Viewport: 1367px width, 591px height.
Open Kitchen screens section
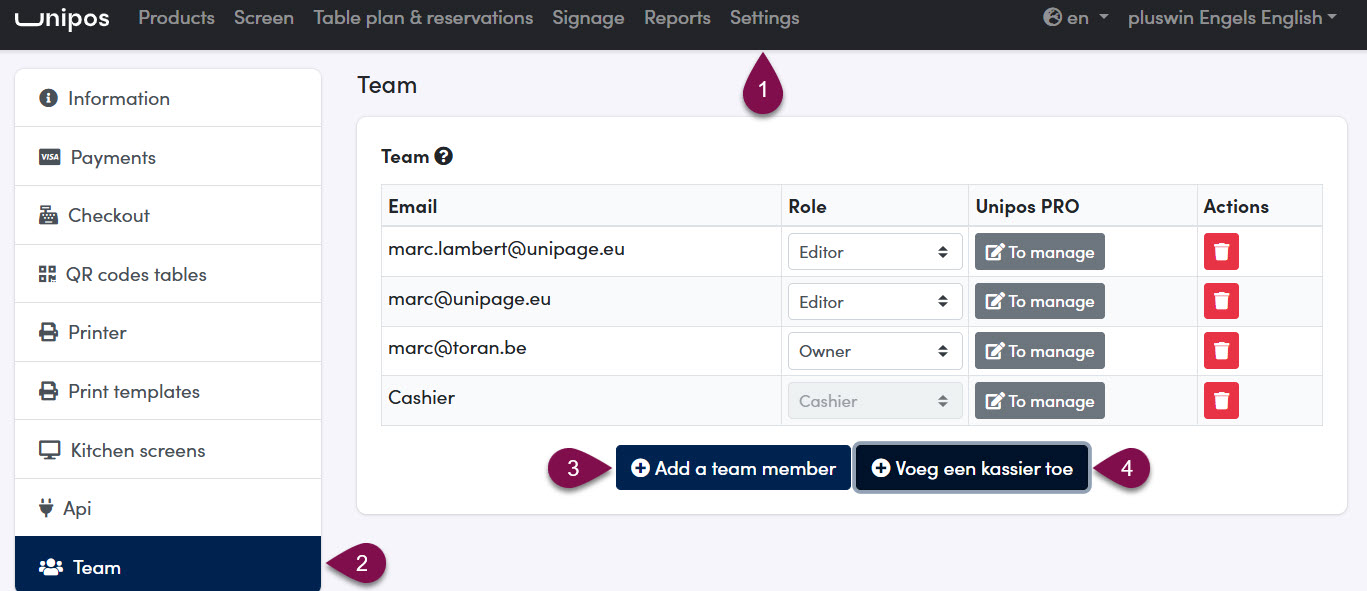click(x=168, y=450)
